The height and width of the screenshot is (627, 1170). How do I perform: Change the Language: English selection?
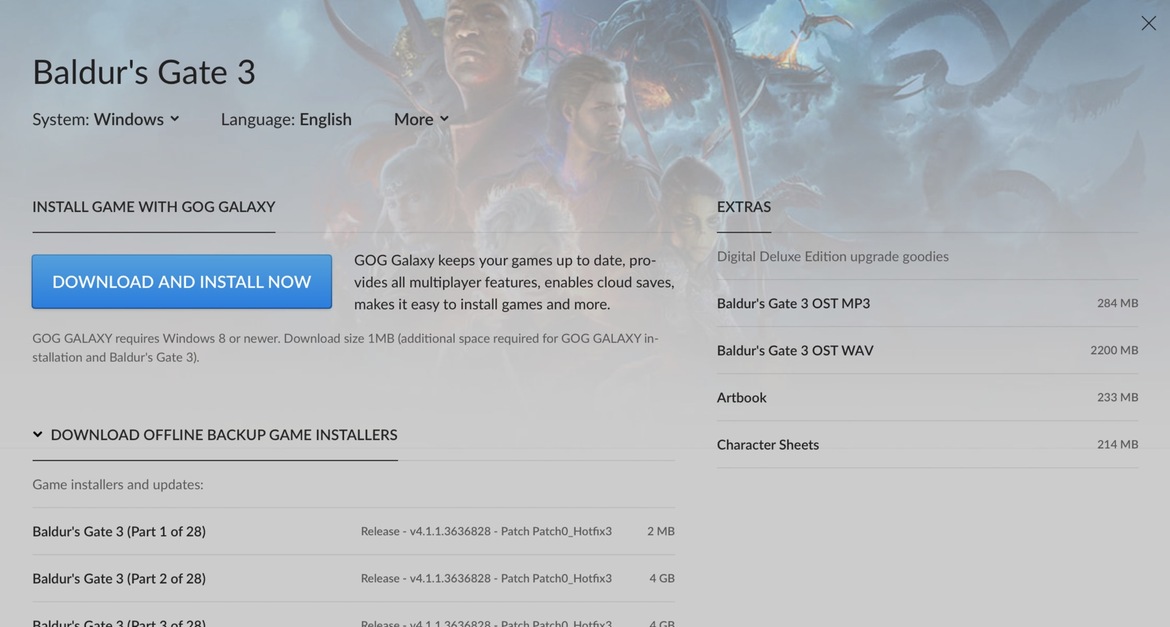pos(286,119)
